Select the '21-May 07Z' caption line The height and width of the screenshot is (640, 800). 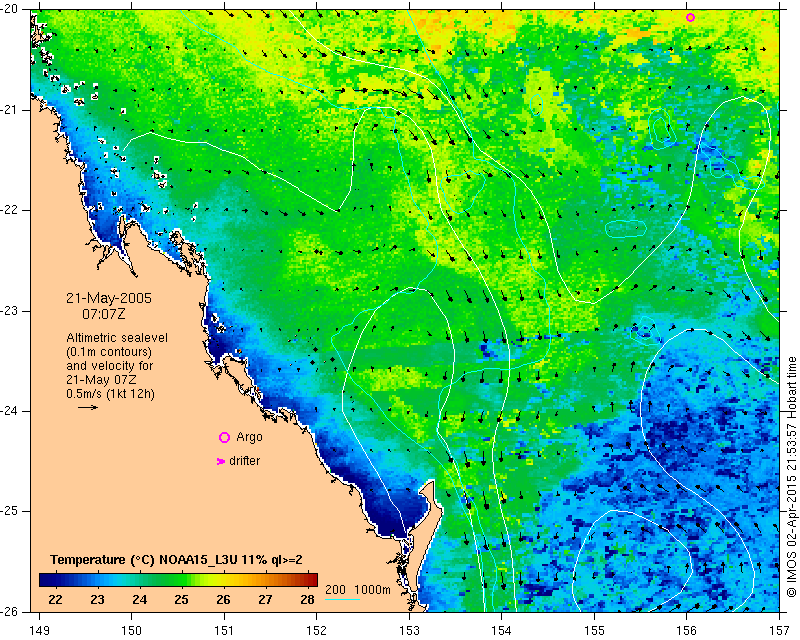click(x=101, y=380)
